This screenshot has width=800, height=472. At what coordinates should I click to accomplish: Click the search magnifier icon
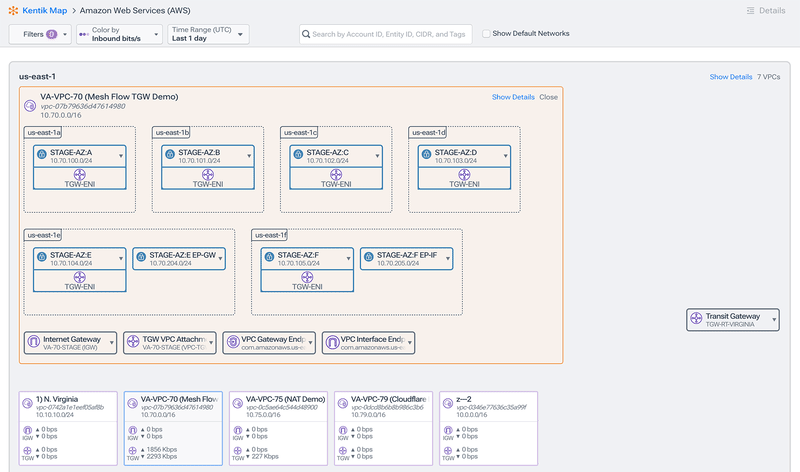tap(306, 34)
